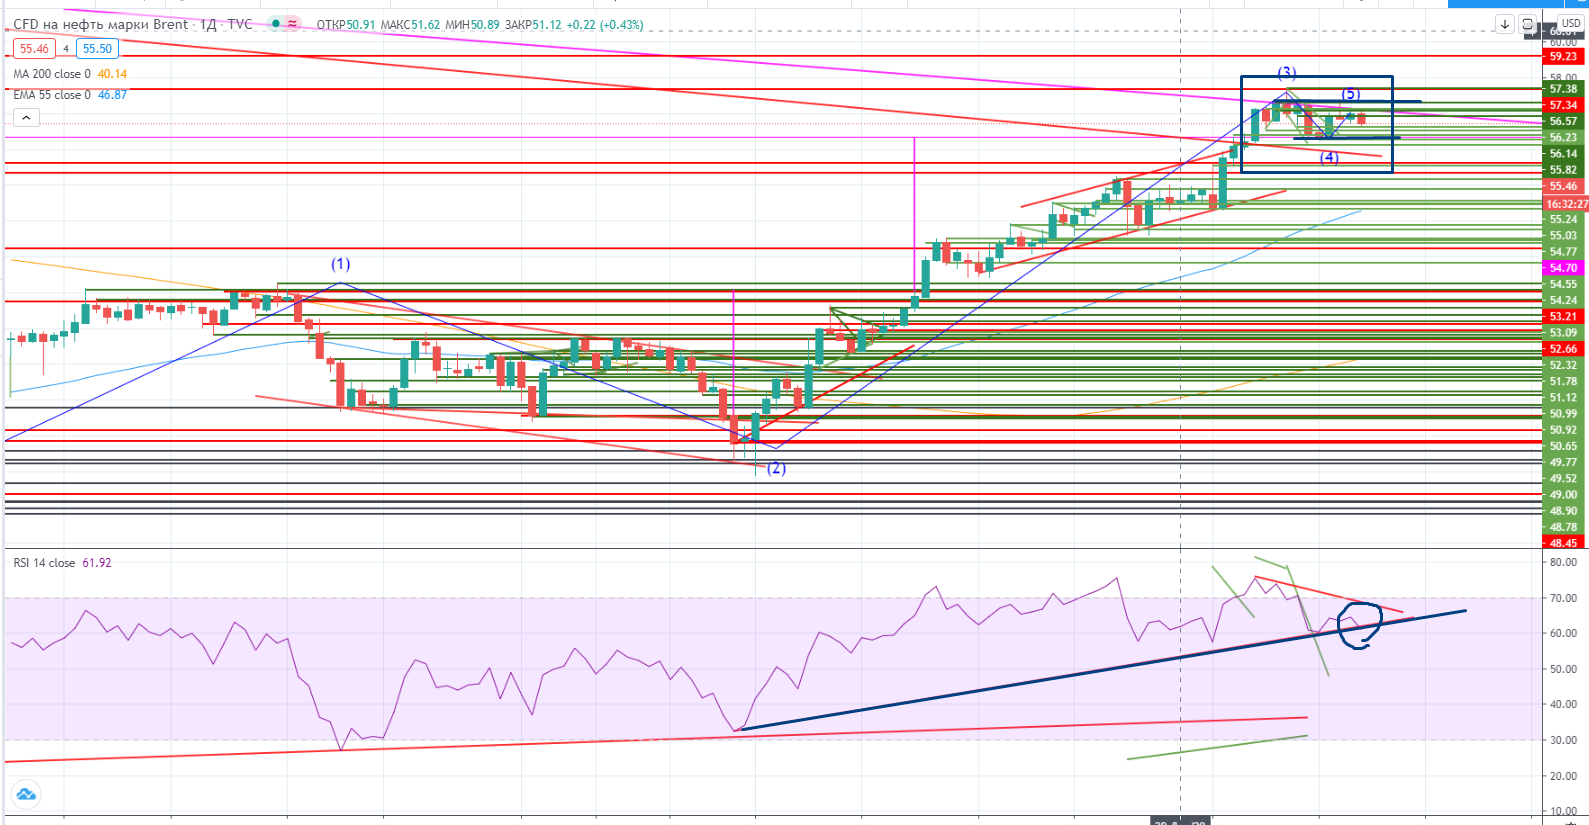Screen dimensions: 1589x825
Task: Click the down-arrow icon near USD
Action: click(x=1505, y=24)
